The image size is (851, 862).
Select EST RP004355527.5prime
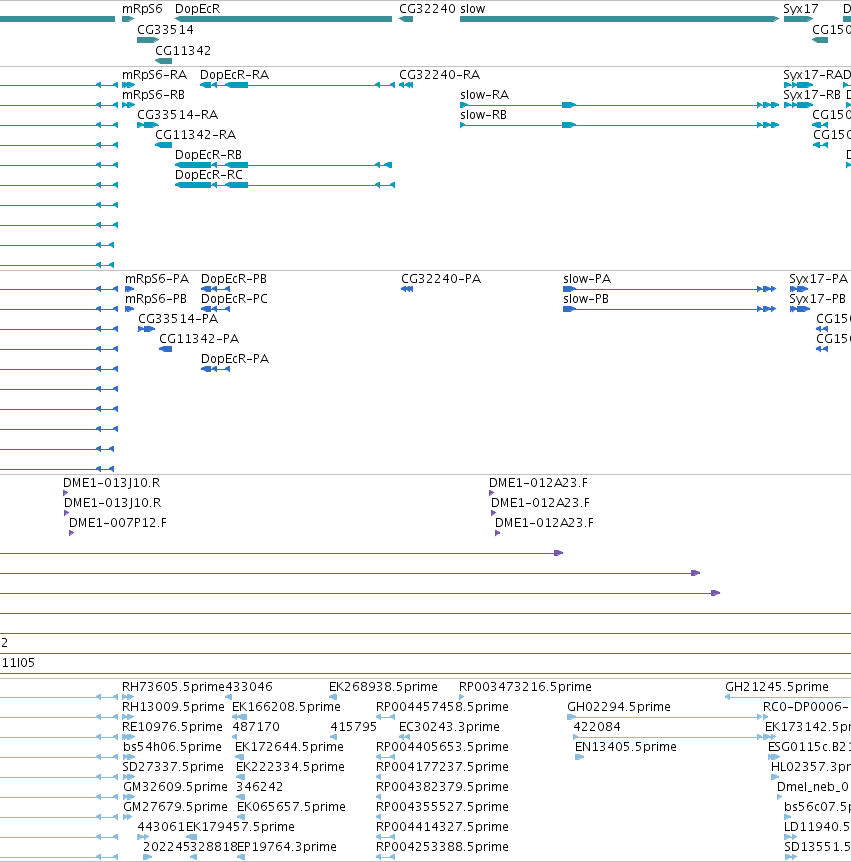(442, 806)
